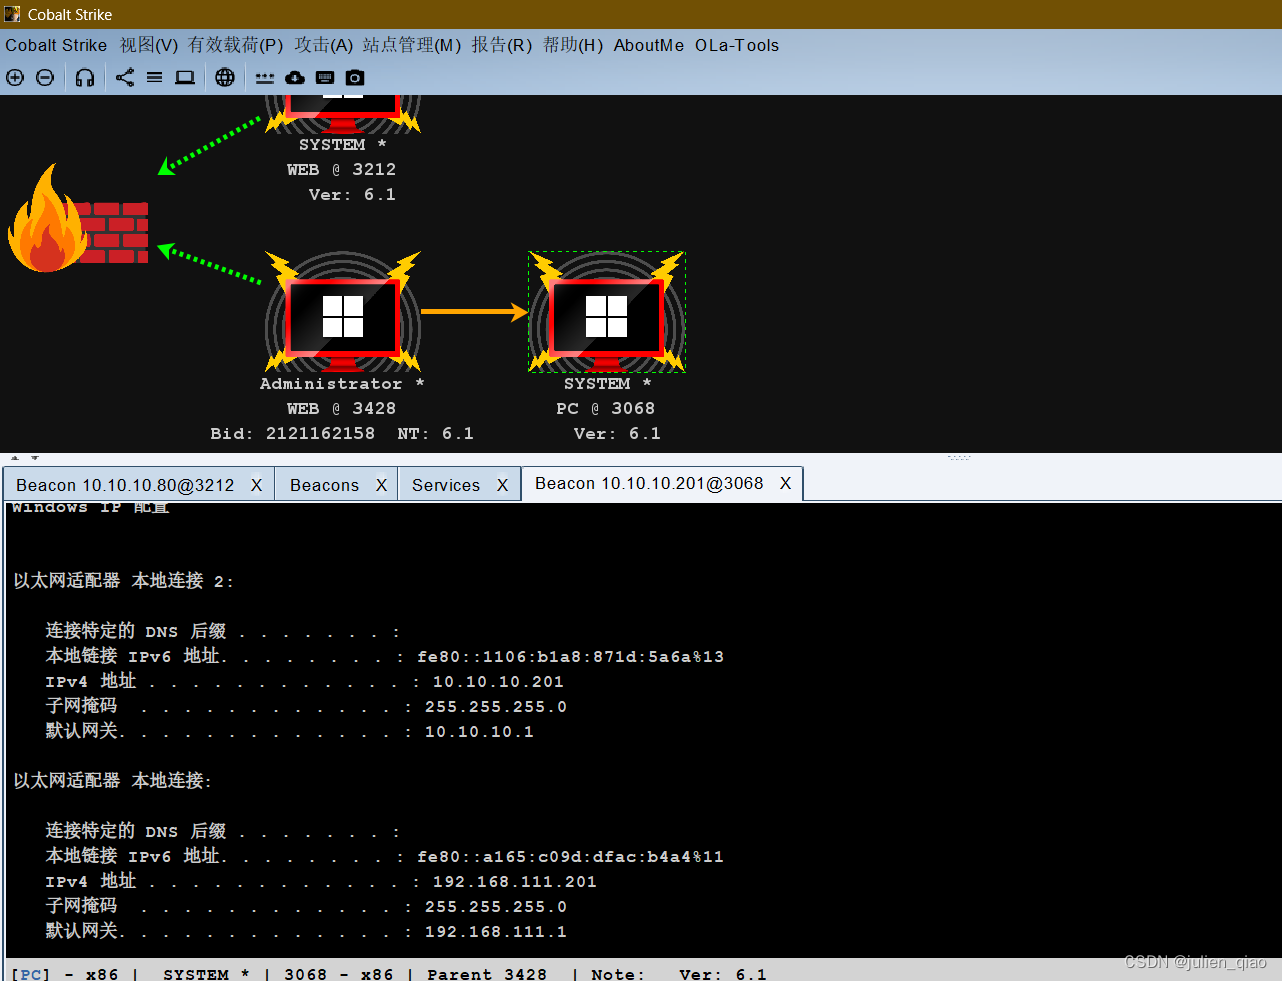Click the IPv4 address 192.168.111.201 text

[514, 882]
